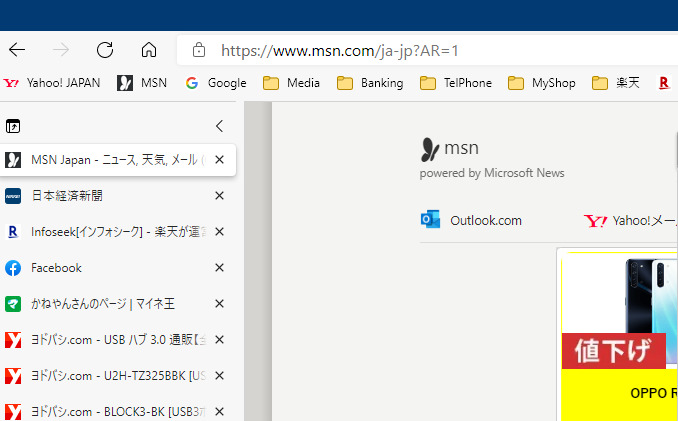
Task: Click the forward navigation arrow
Action: (61, 50)
